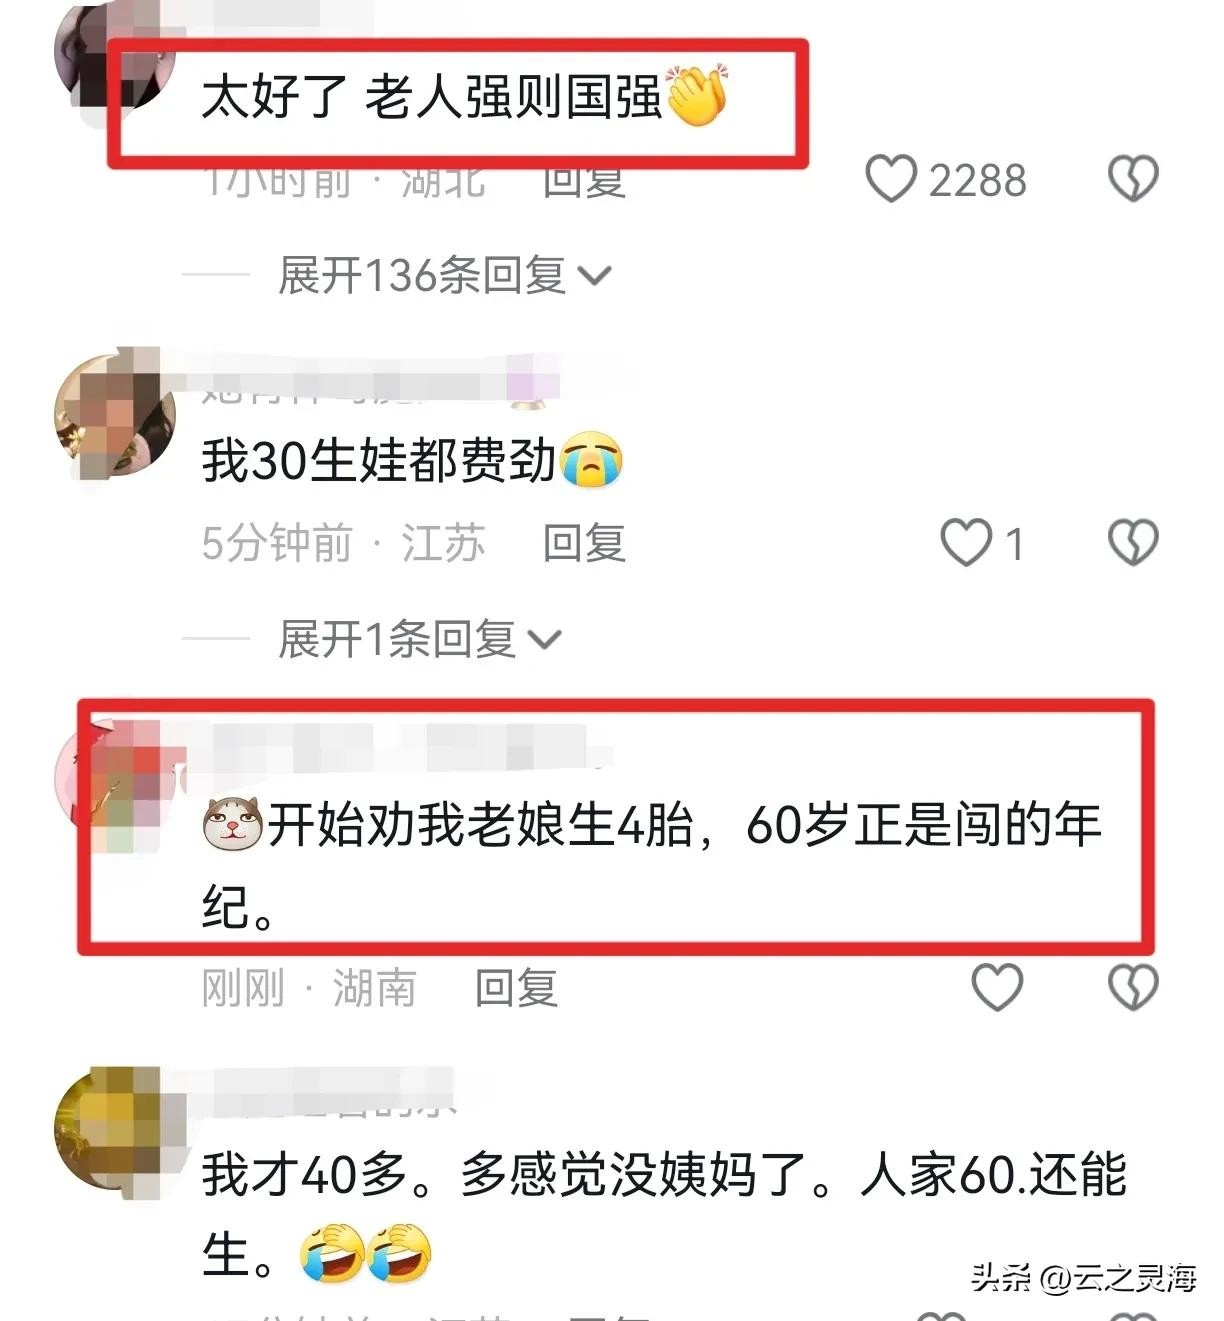The height and width of the screenshot is (1321, 1224).
Task: Open avatar of the '我30生娃都费劲' commenter
Action: [x=115, y=415]
